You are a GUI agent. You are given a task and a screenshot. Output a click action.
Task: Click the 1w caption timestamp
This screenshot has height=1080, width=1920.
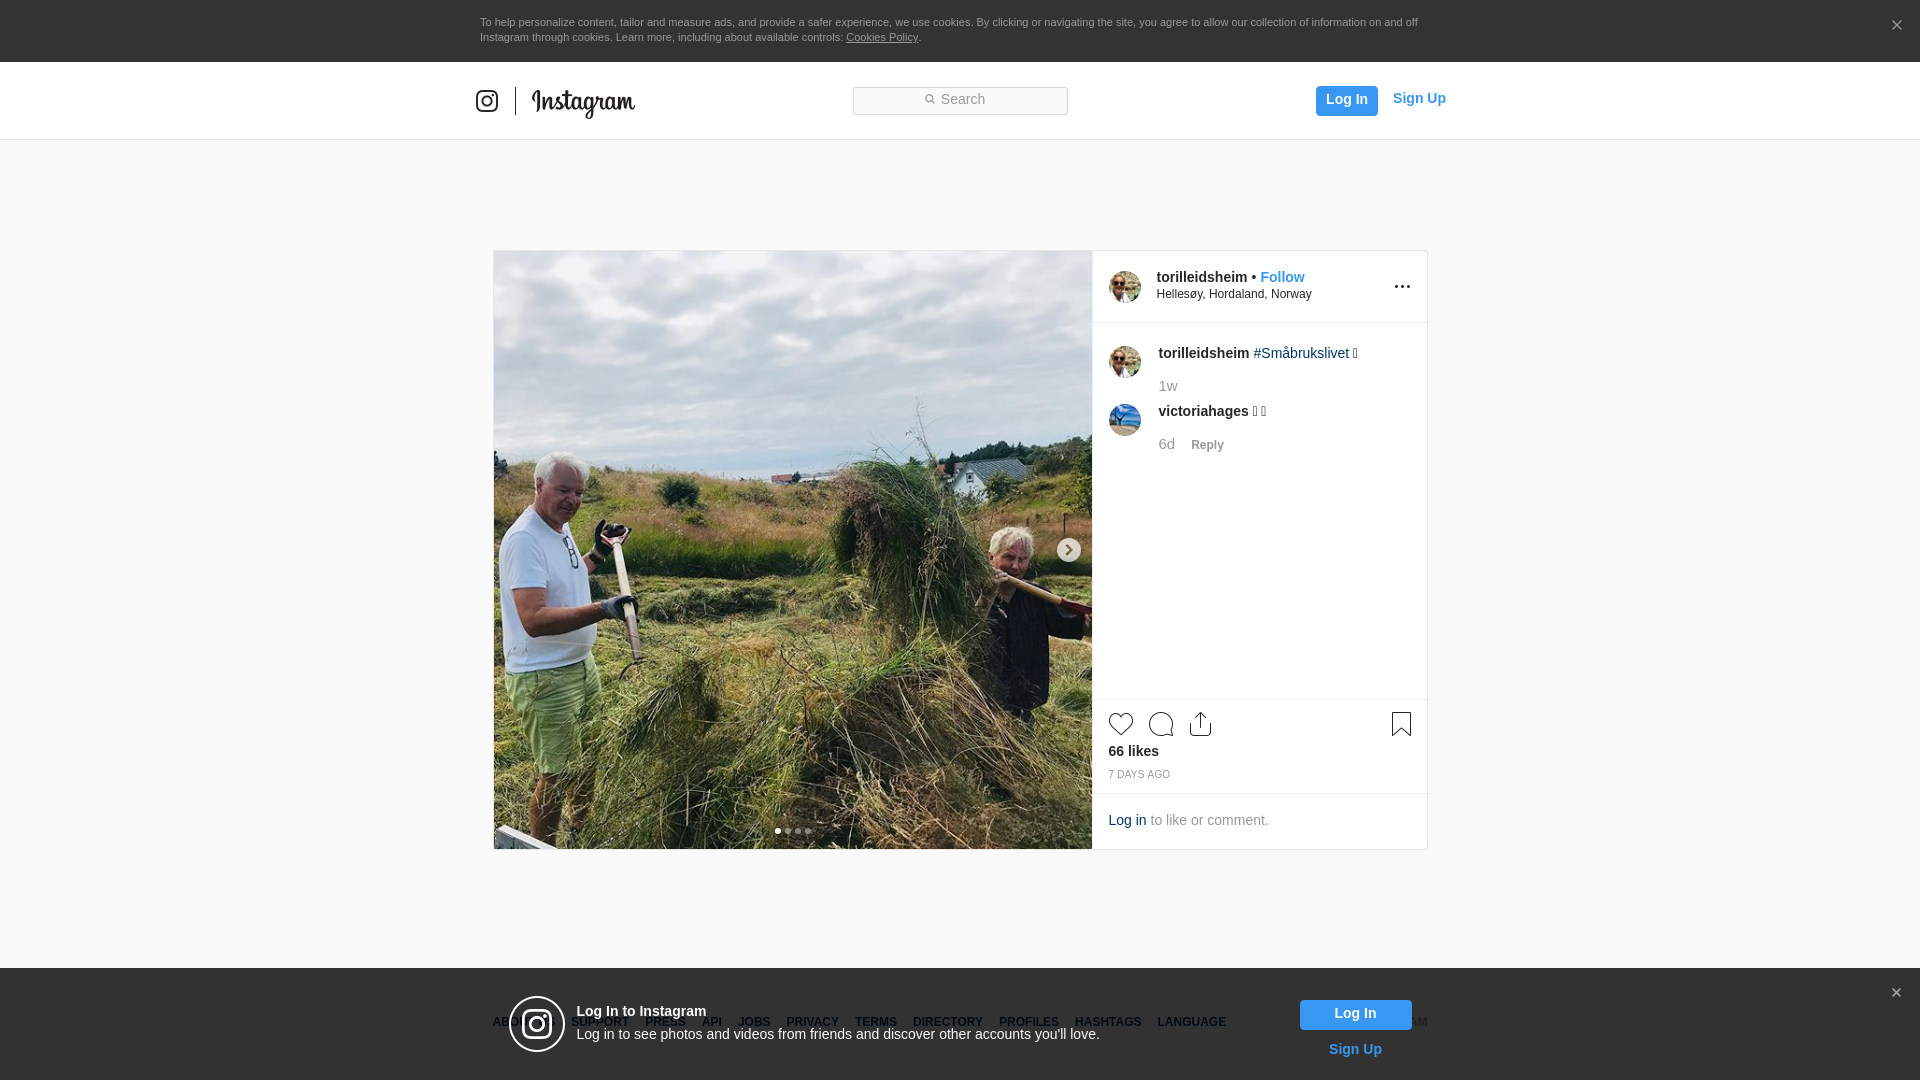point(1168,386)
